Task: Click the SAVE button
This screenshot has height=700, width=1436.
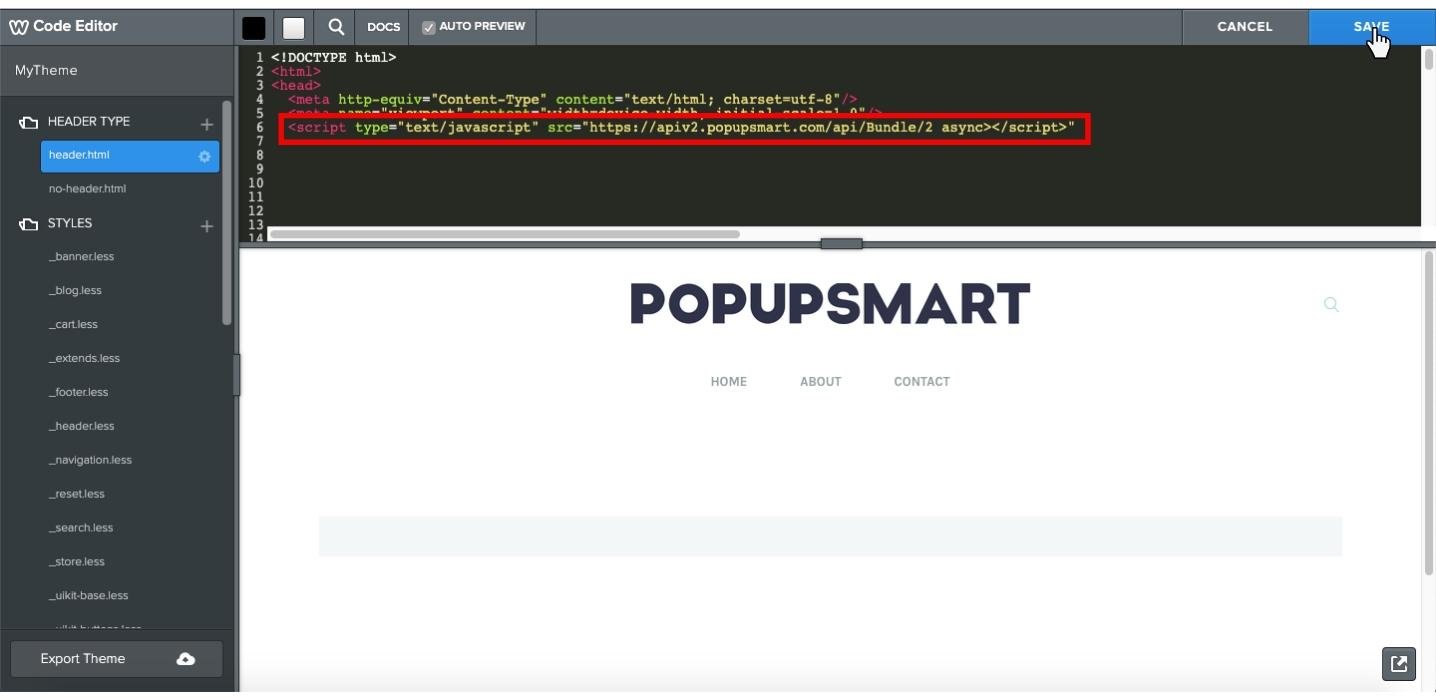Action: pyautogui.click(x=1371, y=27)
